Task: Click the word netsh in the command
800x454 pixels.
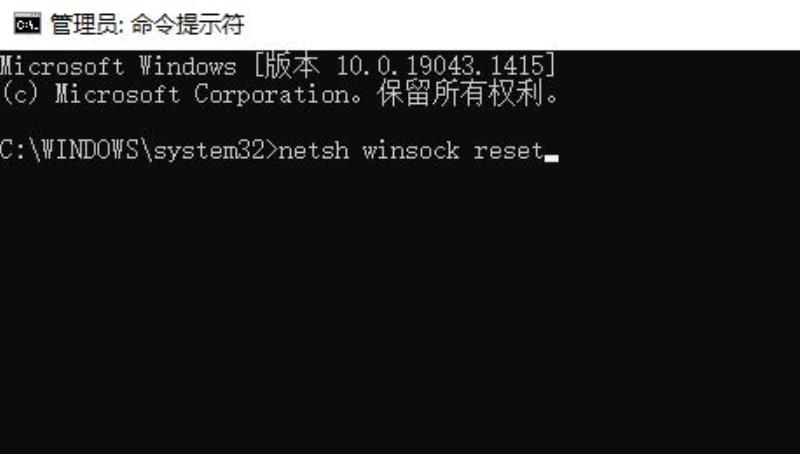Action: pyautogui.click(x=314, y=151)
